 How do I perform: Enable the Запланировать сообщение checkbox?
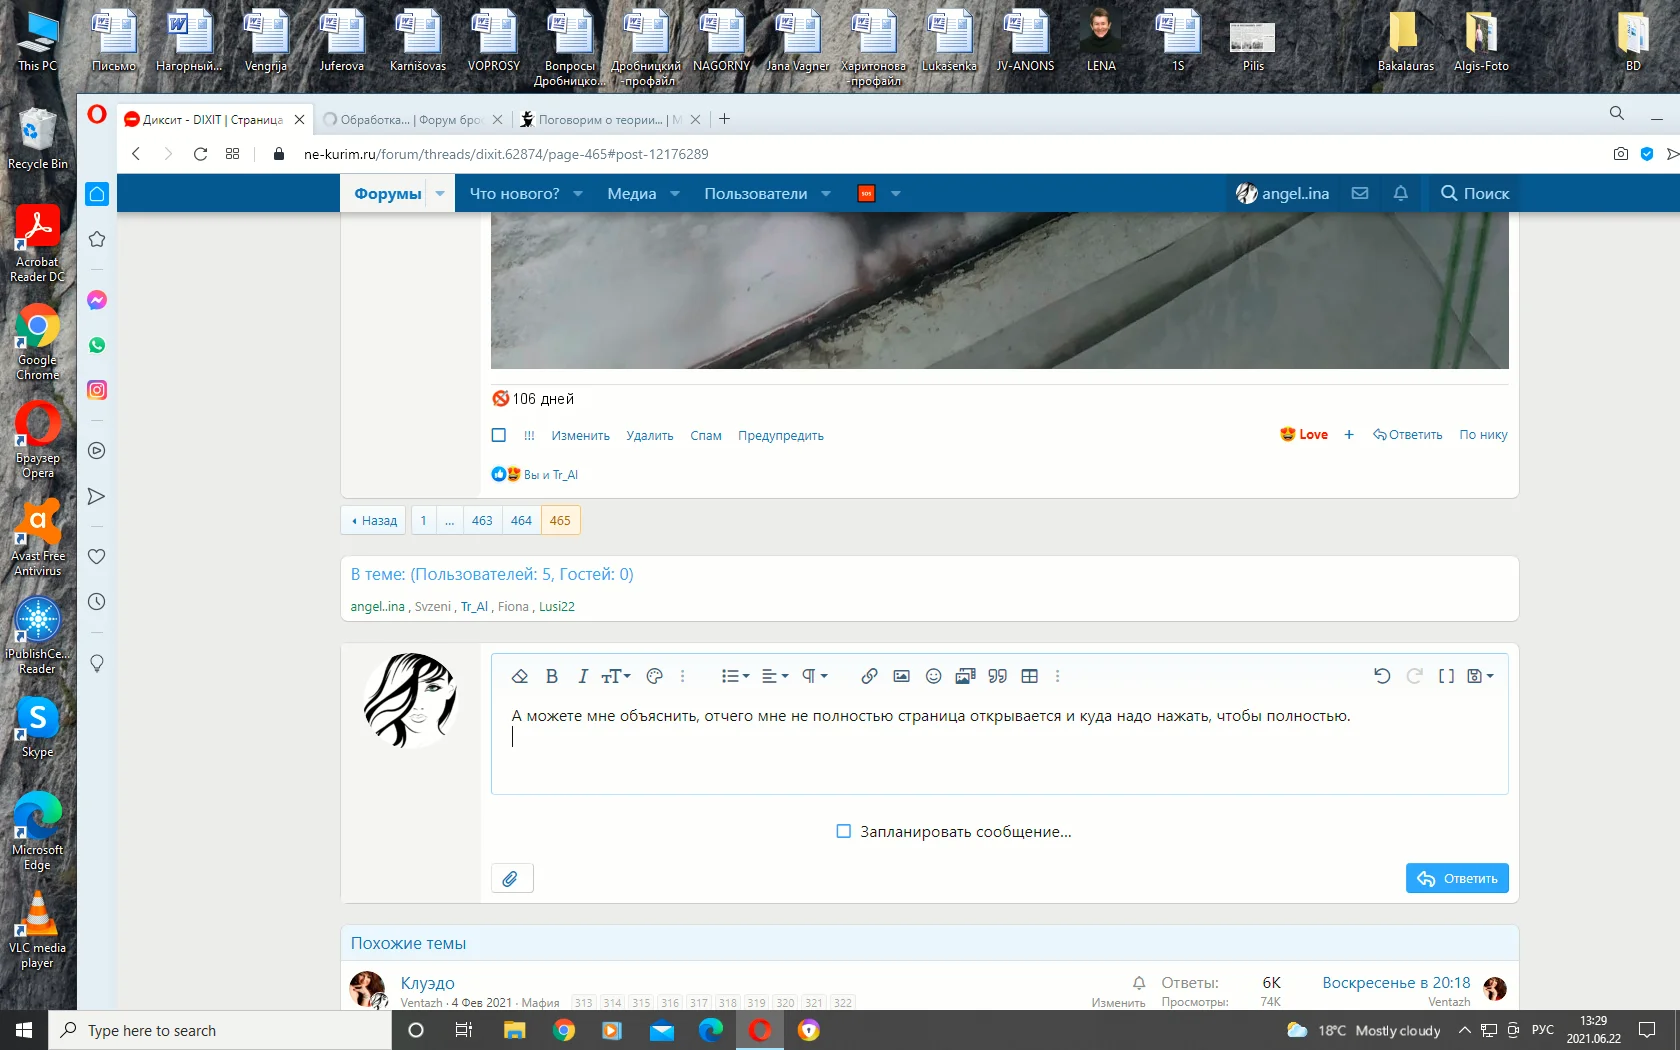[x=843, y=831]
